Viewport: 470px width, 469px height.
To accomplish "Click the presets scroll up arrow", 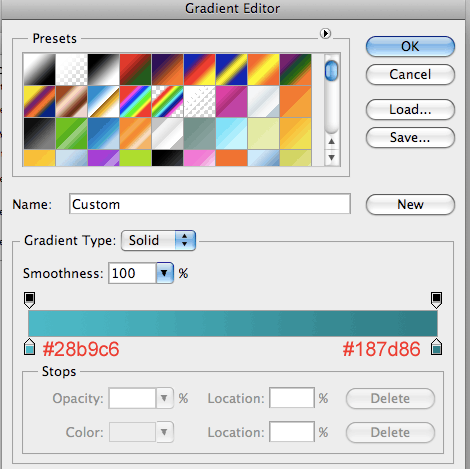I will tap(331, 141).
